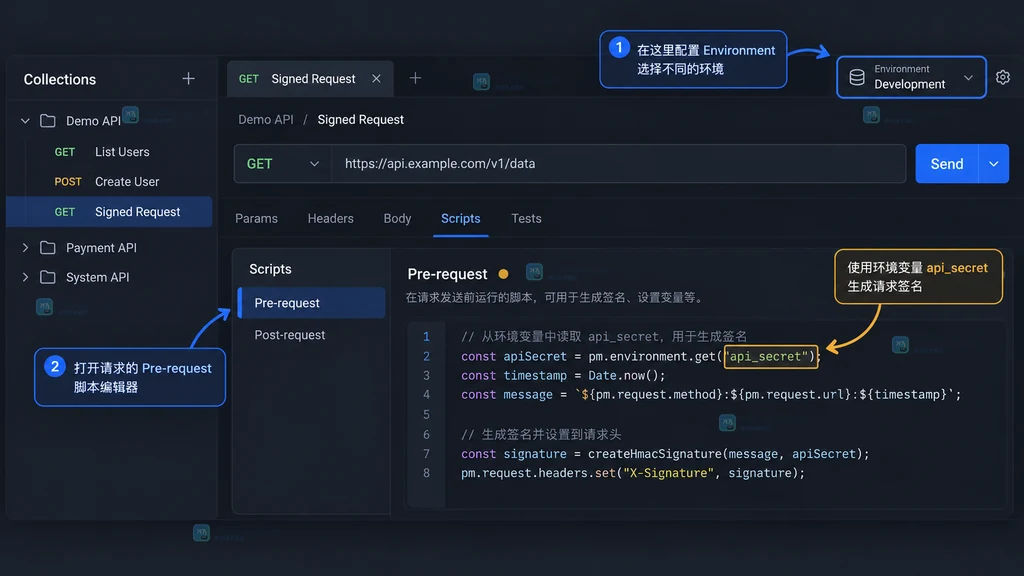Click the Scripts side panel heading

(270, 269)
